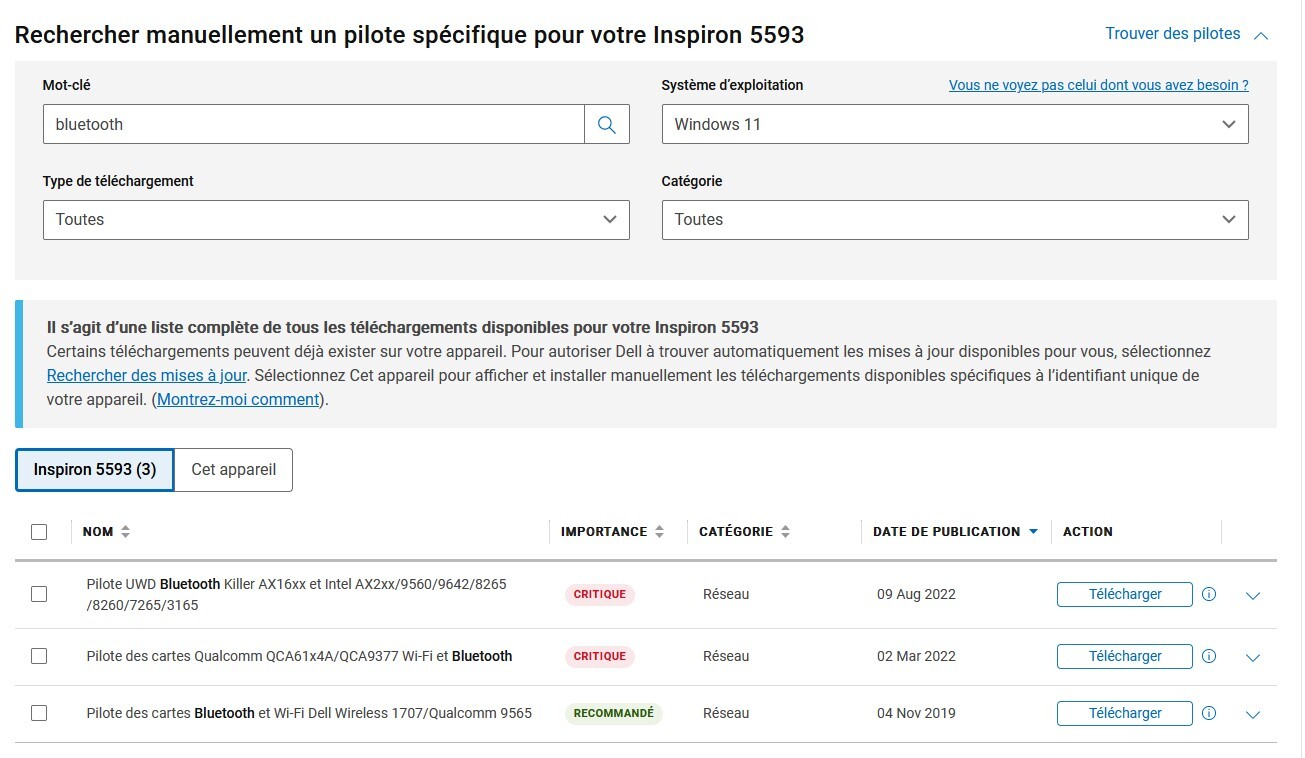This screenshot has width=1305, height=758.
Task: Click the keyword search magnifier icon
Action: pos(606,125)
